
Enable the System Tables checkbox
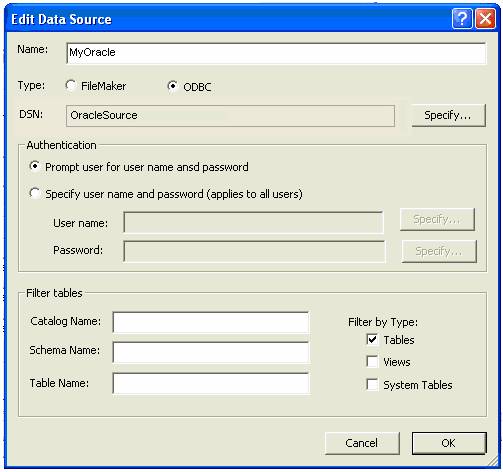click(372, 384)
